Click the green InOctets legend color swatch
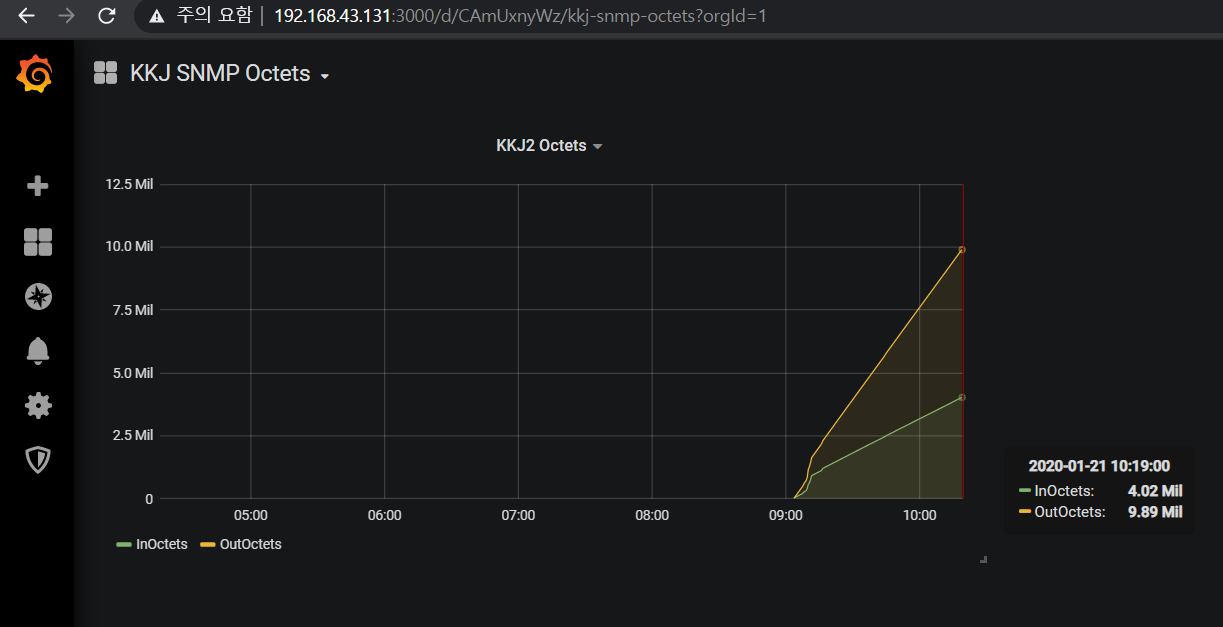This screenshot has width=1223, height=627. point(124,545)
